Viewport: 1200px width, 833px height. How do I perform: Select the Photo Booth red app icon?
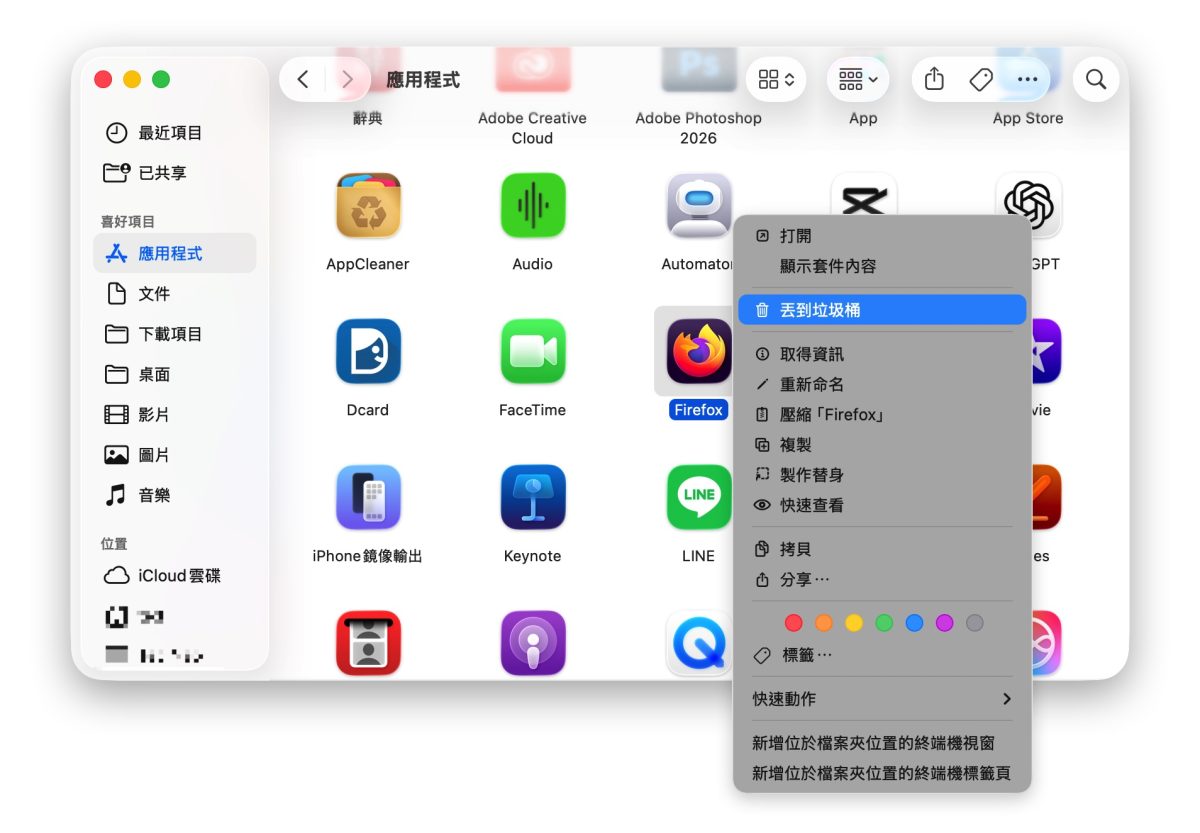pyautogui.click(x=368, y=643)
